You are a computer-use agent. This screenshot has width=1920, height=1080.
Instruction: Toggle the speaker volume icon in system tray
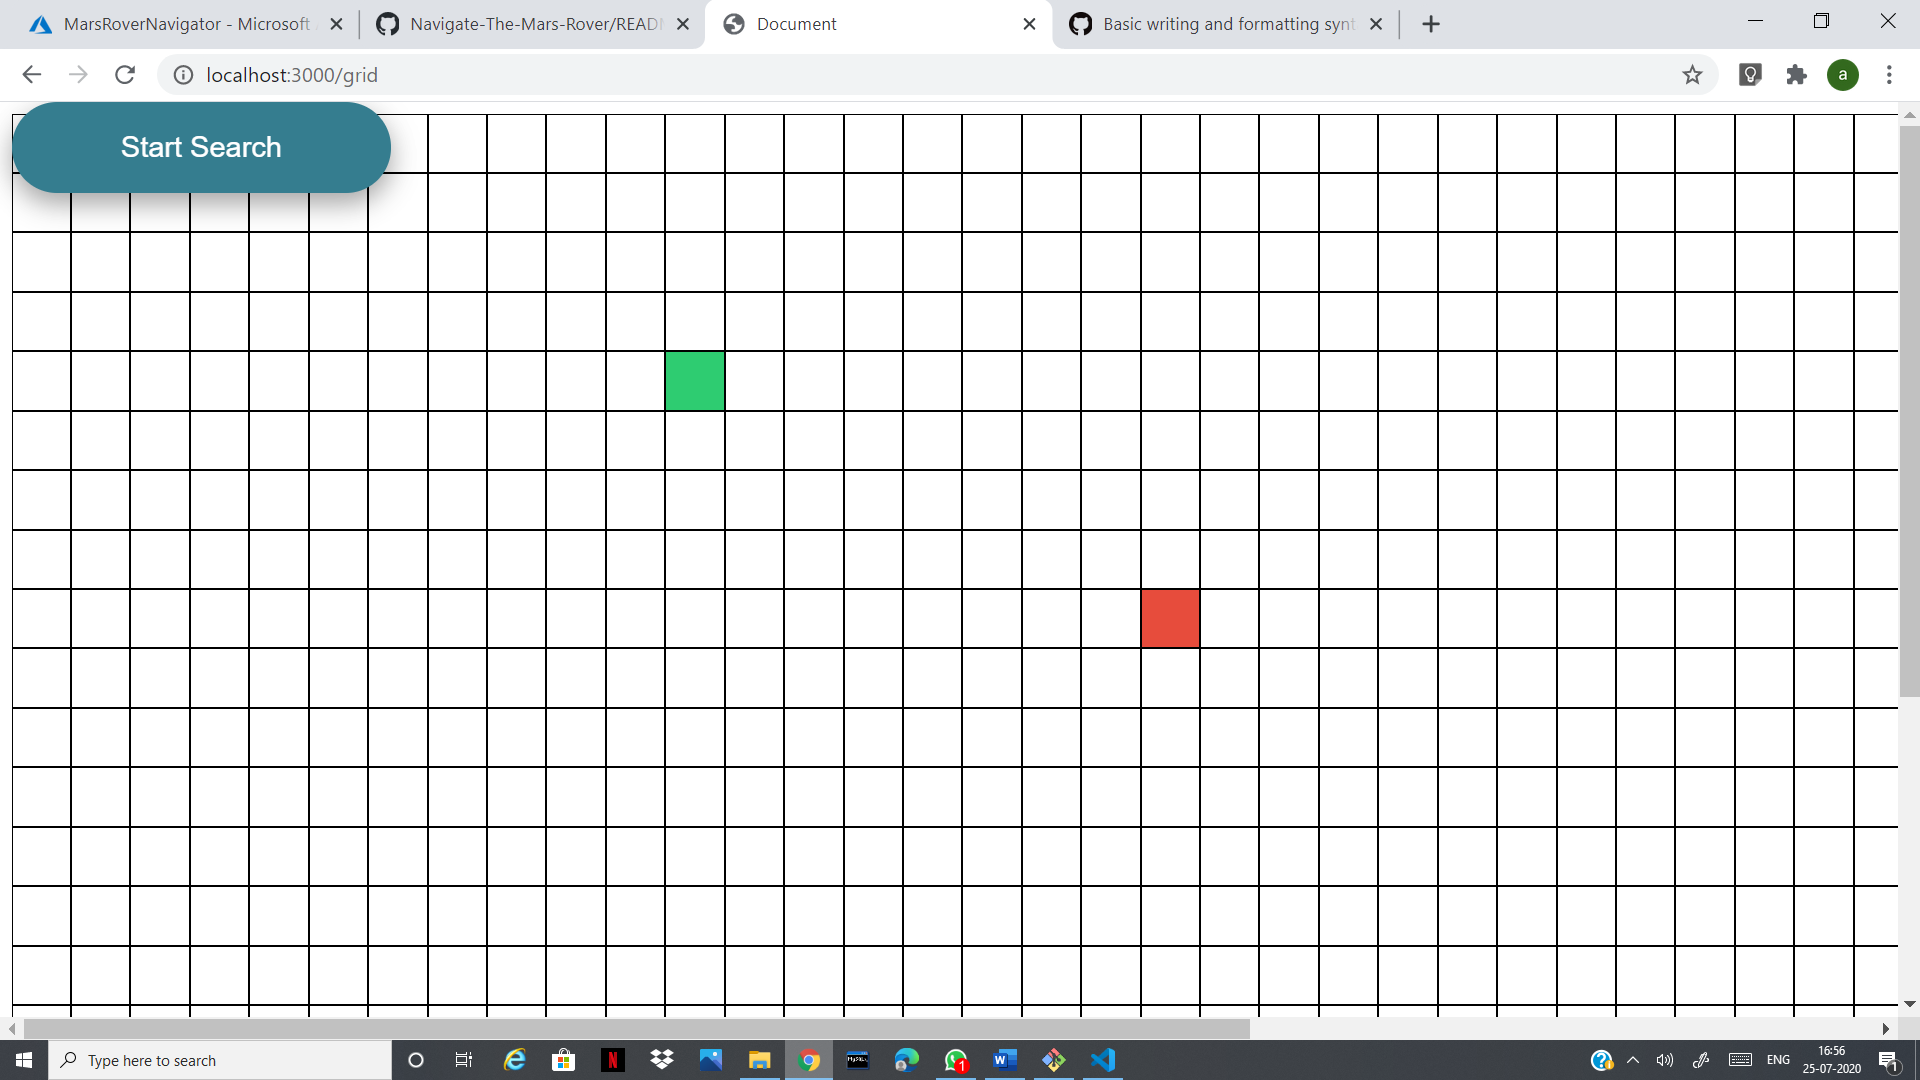pos(1663,1060)
